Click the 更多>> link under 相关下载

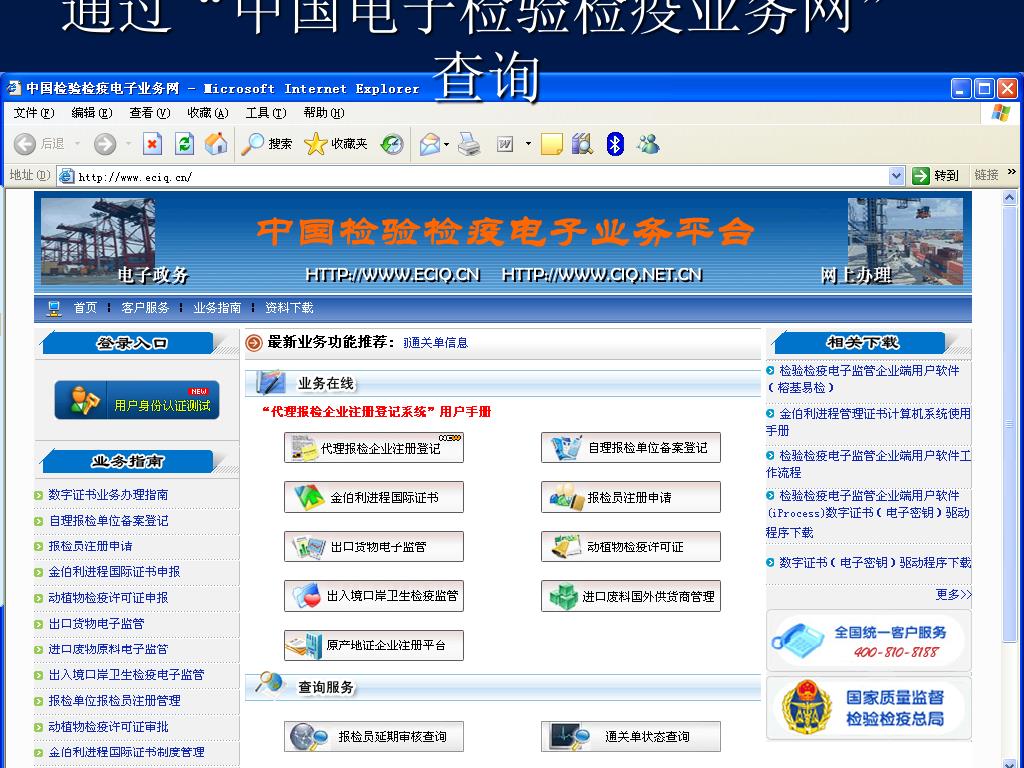click(953, 594)
